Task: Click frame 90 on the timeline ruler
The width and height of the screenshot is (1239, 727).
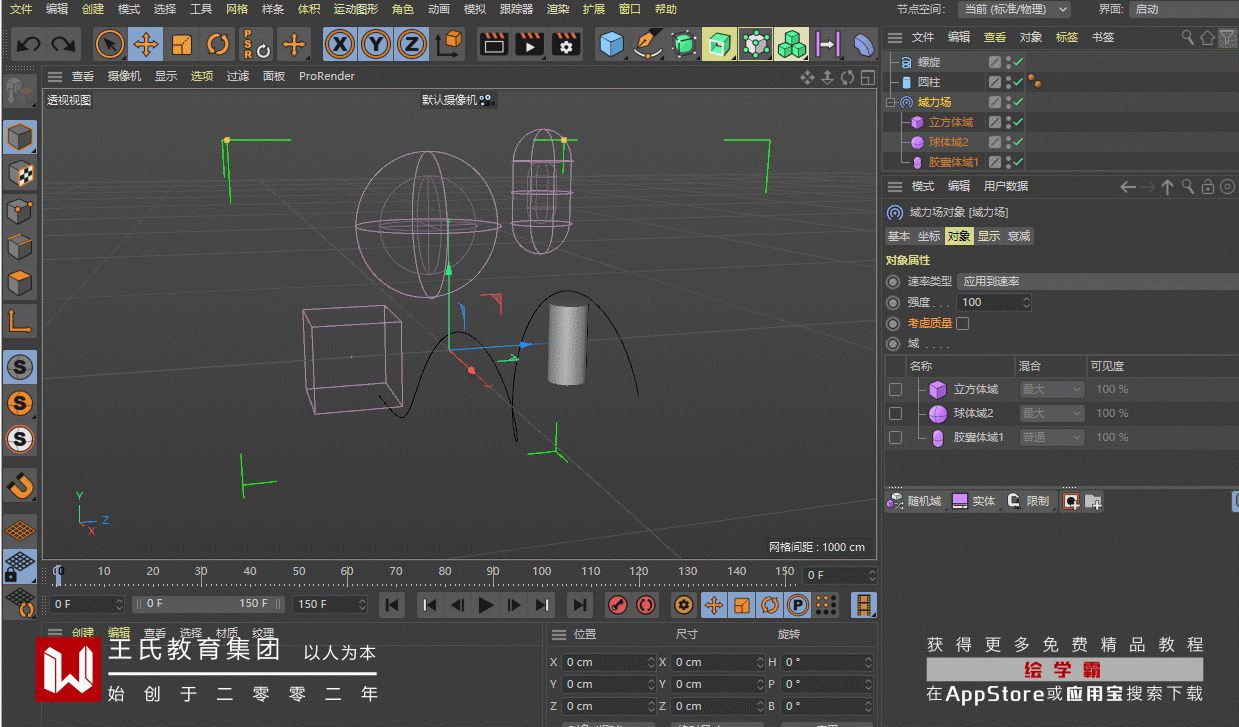Action: tap(493, 572)
